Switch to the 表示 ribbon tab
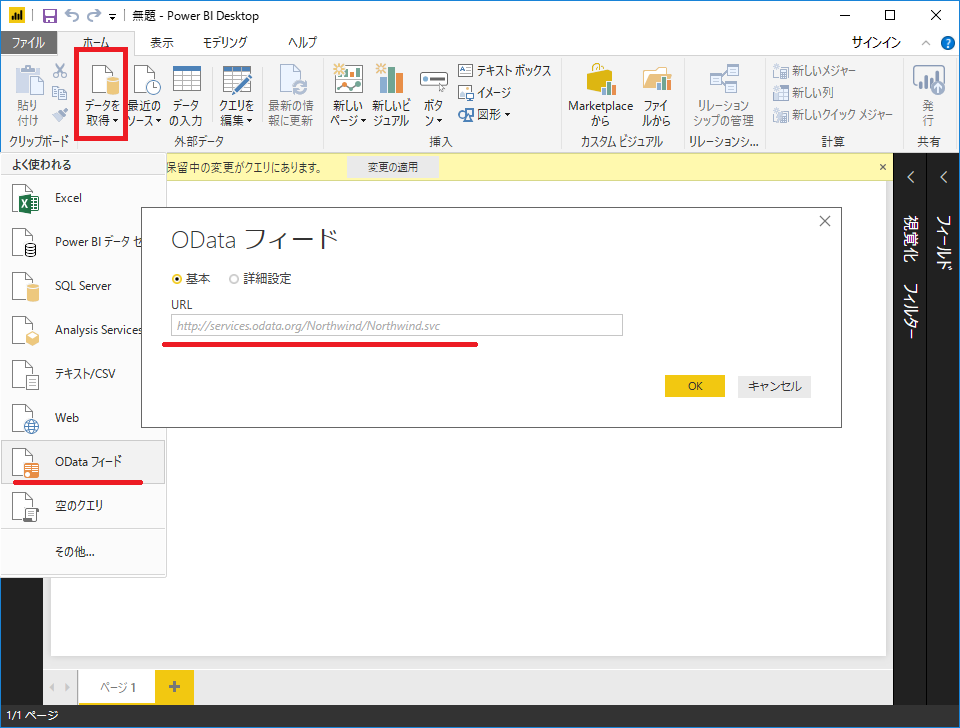960x728 pixels. (162, 42)
